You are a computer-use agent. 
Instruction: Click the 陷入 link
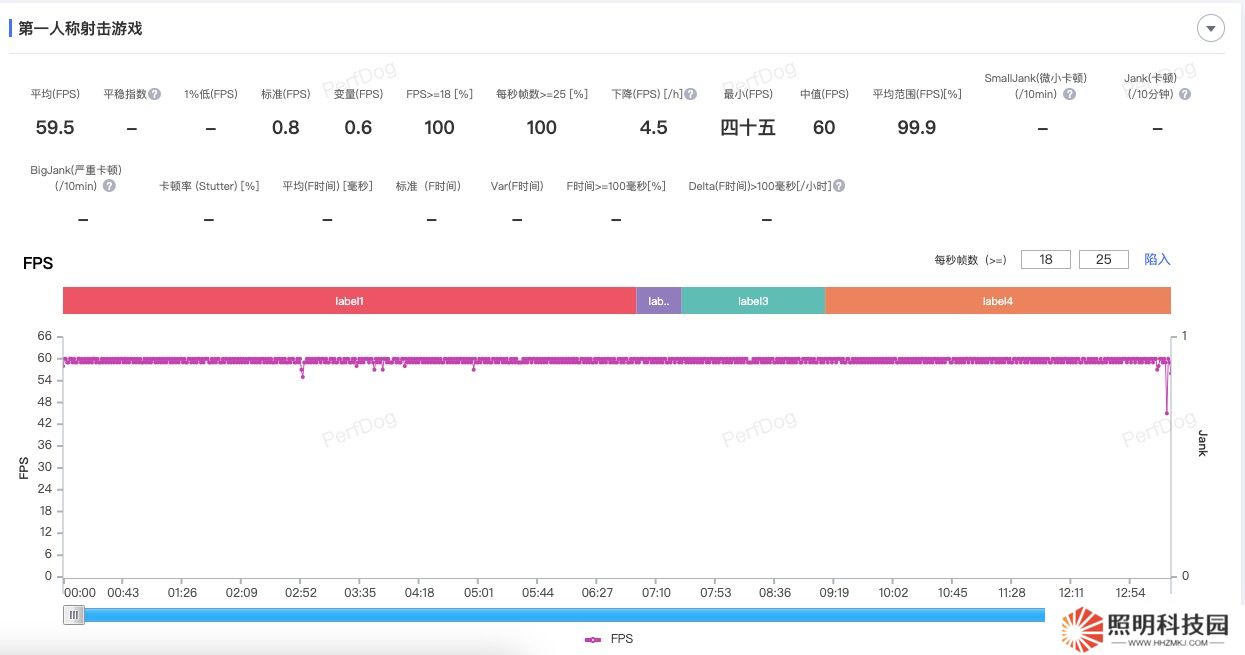[x=1157, y=259]
